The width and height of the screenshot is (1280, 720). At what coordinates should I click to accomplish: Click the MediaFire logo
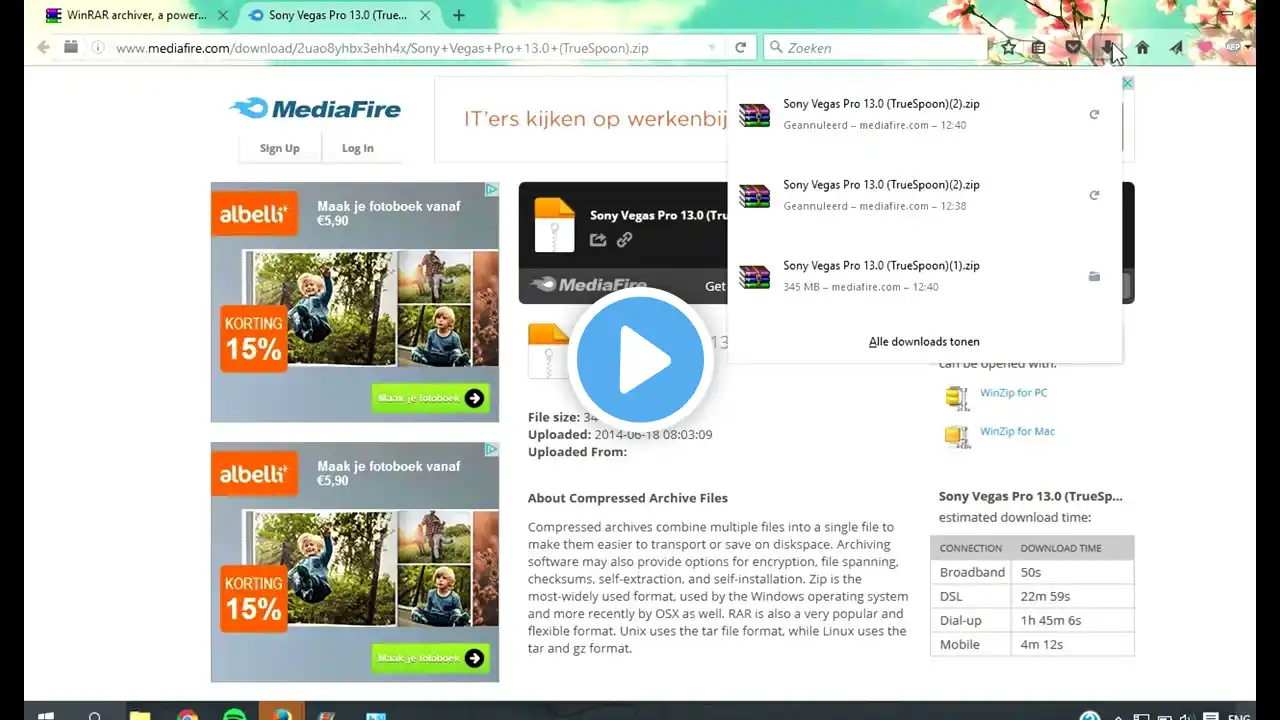click(315, 109)
